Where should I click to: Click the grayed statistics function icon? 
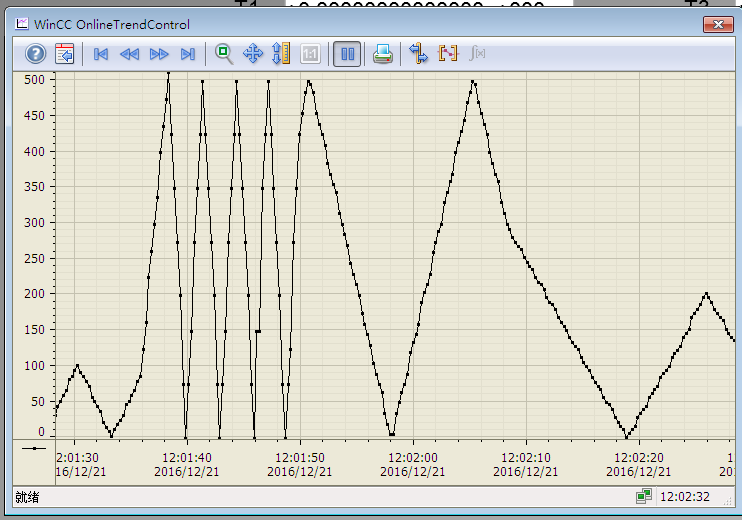point(477,54)
